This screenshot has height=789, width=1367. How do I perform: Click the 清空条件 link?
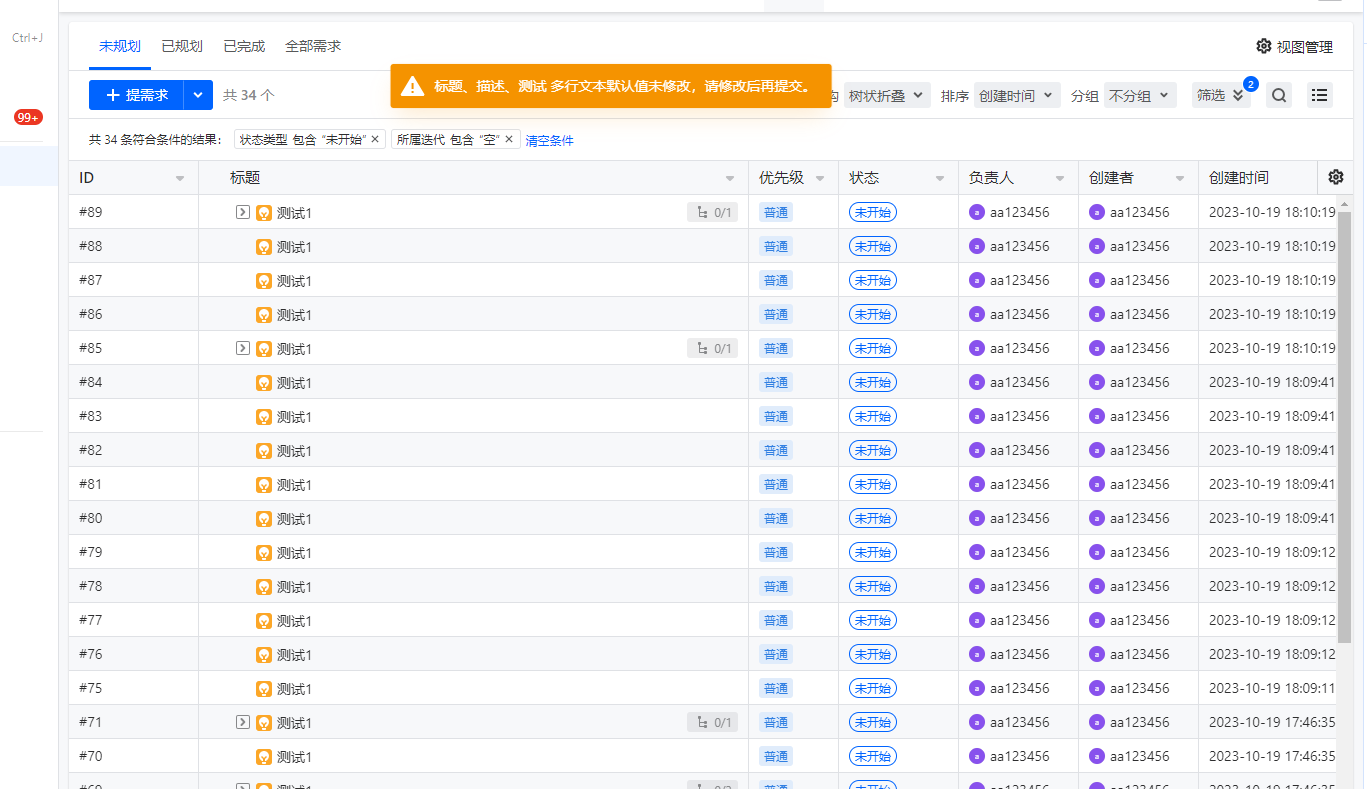[x=550, y=140]
